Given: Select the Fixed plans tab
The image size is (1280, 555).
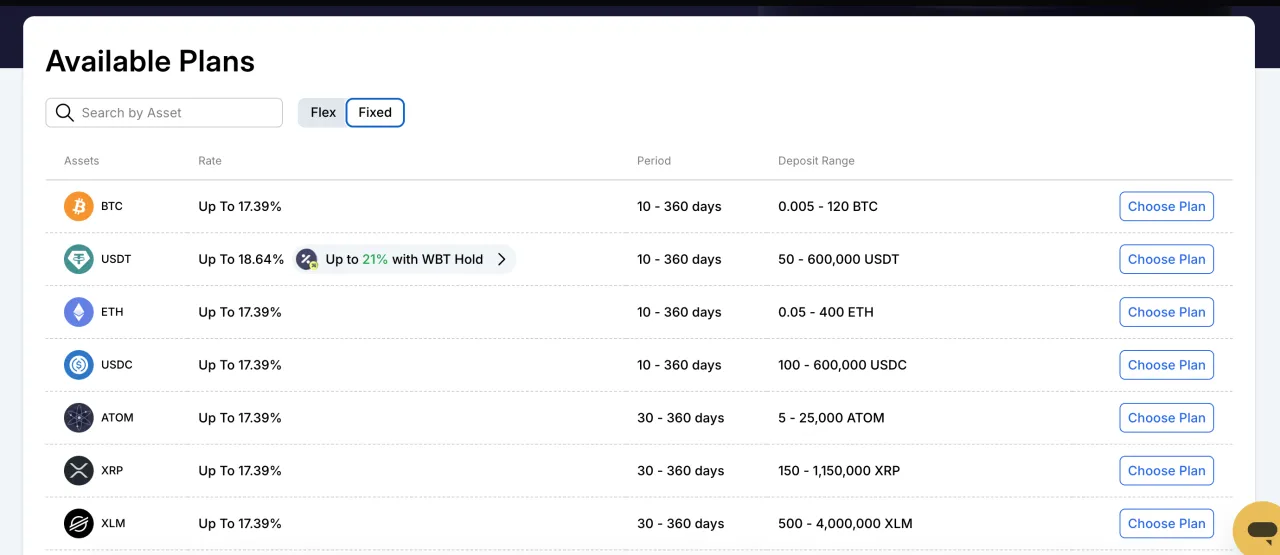Looking at the screenshot, I should click(x=375, y=113).
